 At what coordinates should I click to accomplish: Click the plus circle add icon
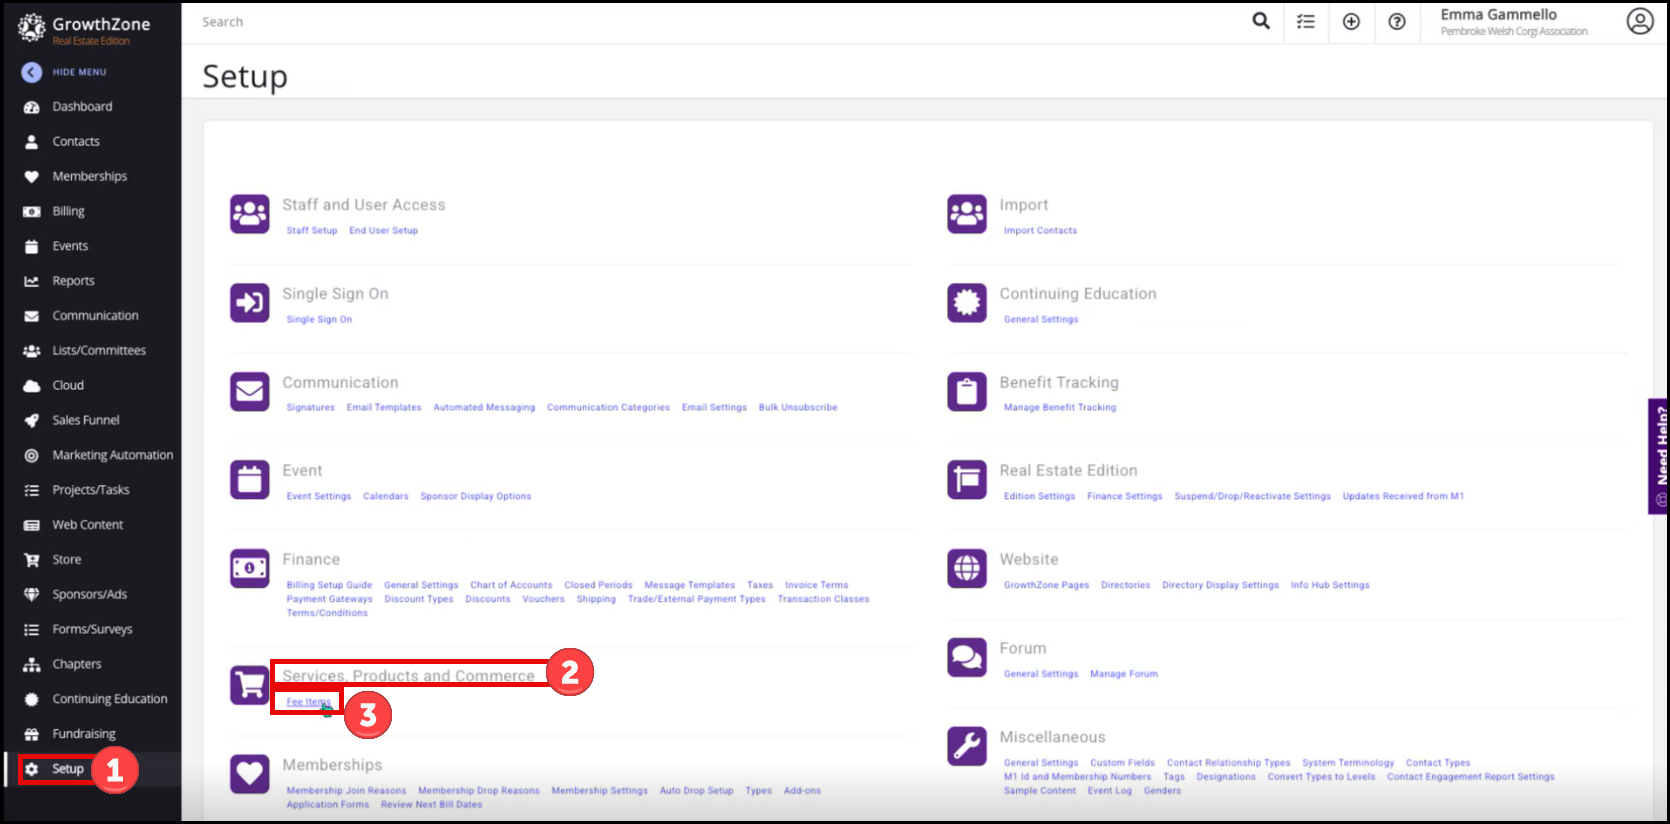point(1351,21)
